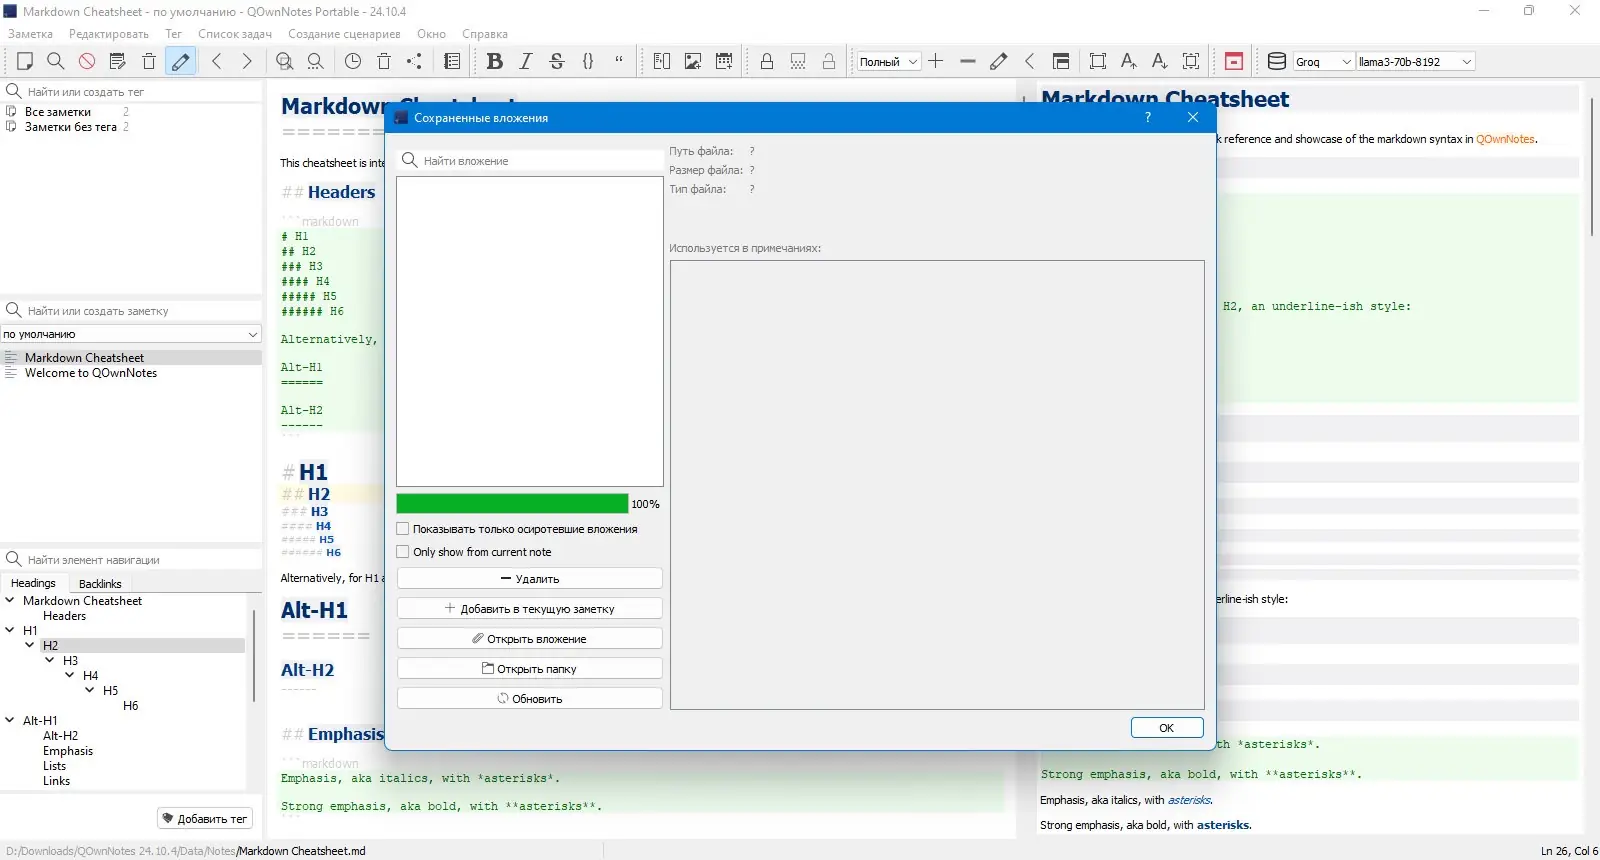Go forward with the right arrow toolbar icon
This screenshot has width=1600, height=860.
[247, 61]
